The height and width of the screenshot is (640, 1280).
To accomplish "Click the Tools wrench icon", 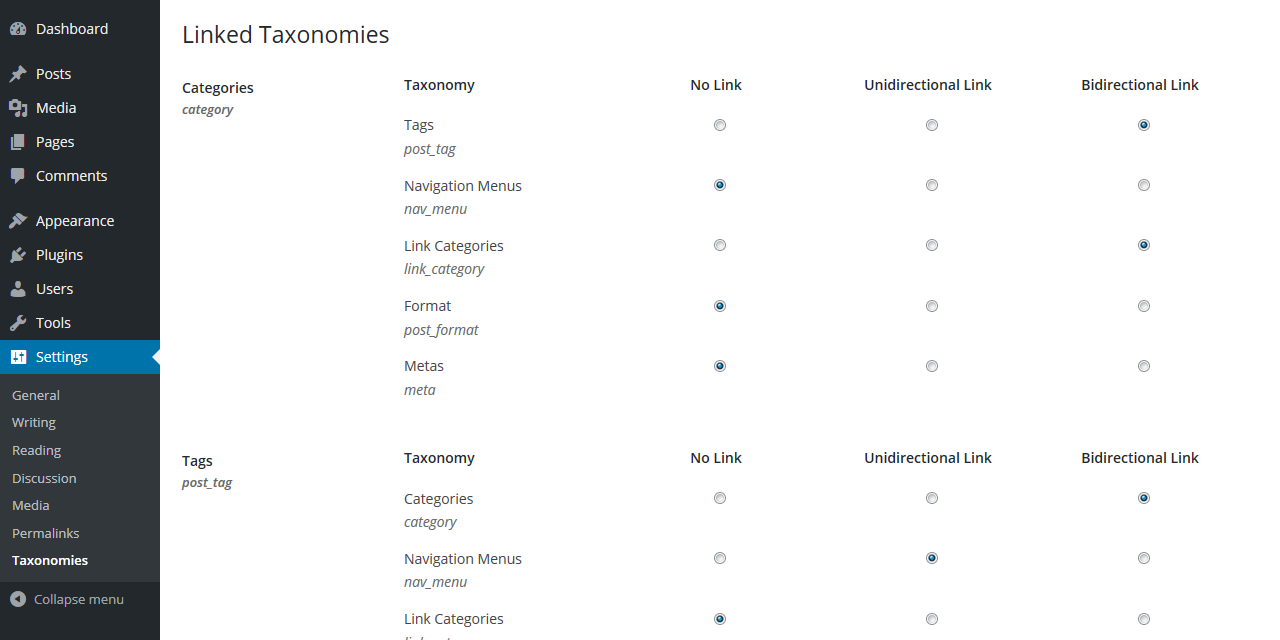I will coord(18,323).
